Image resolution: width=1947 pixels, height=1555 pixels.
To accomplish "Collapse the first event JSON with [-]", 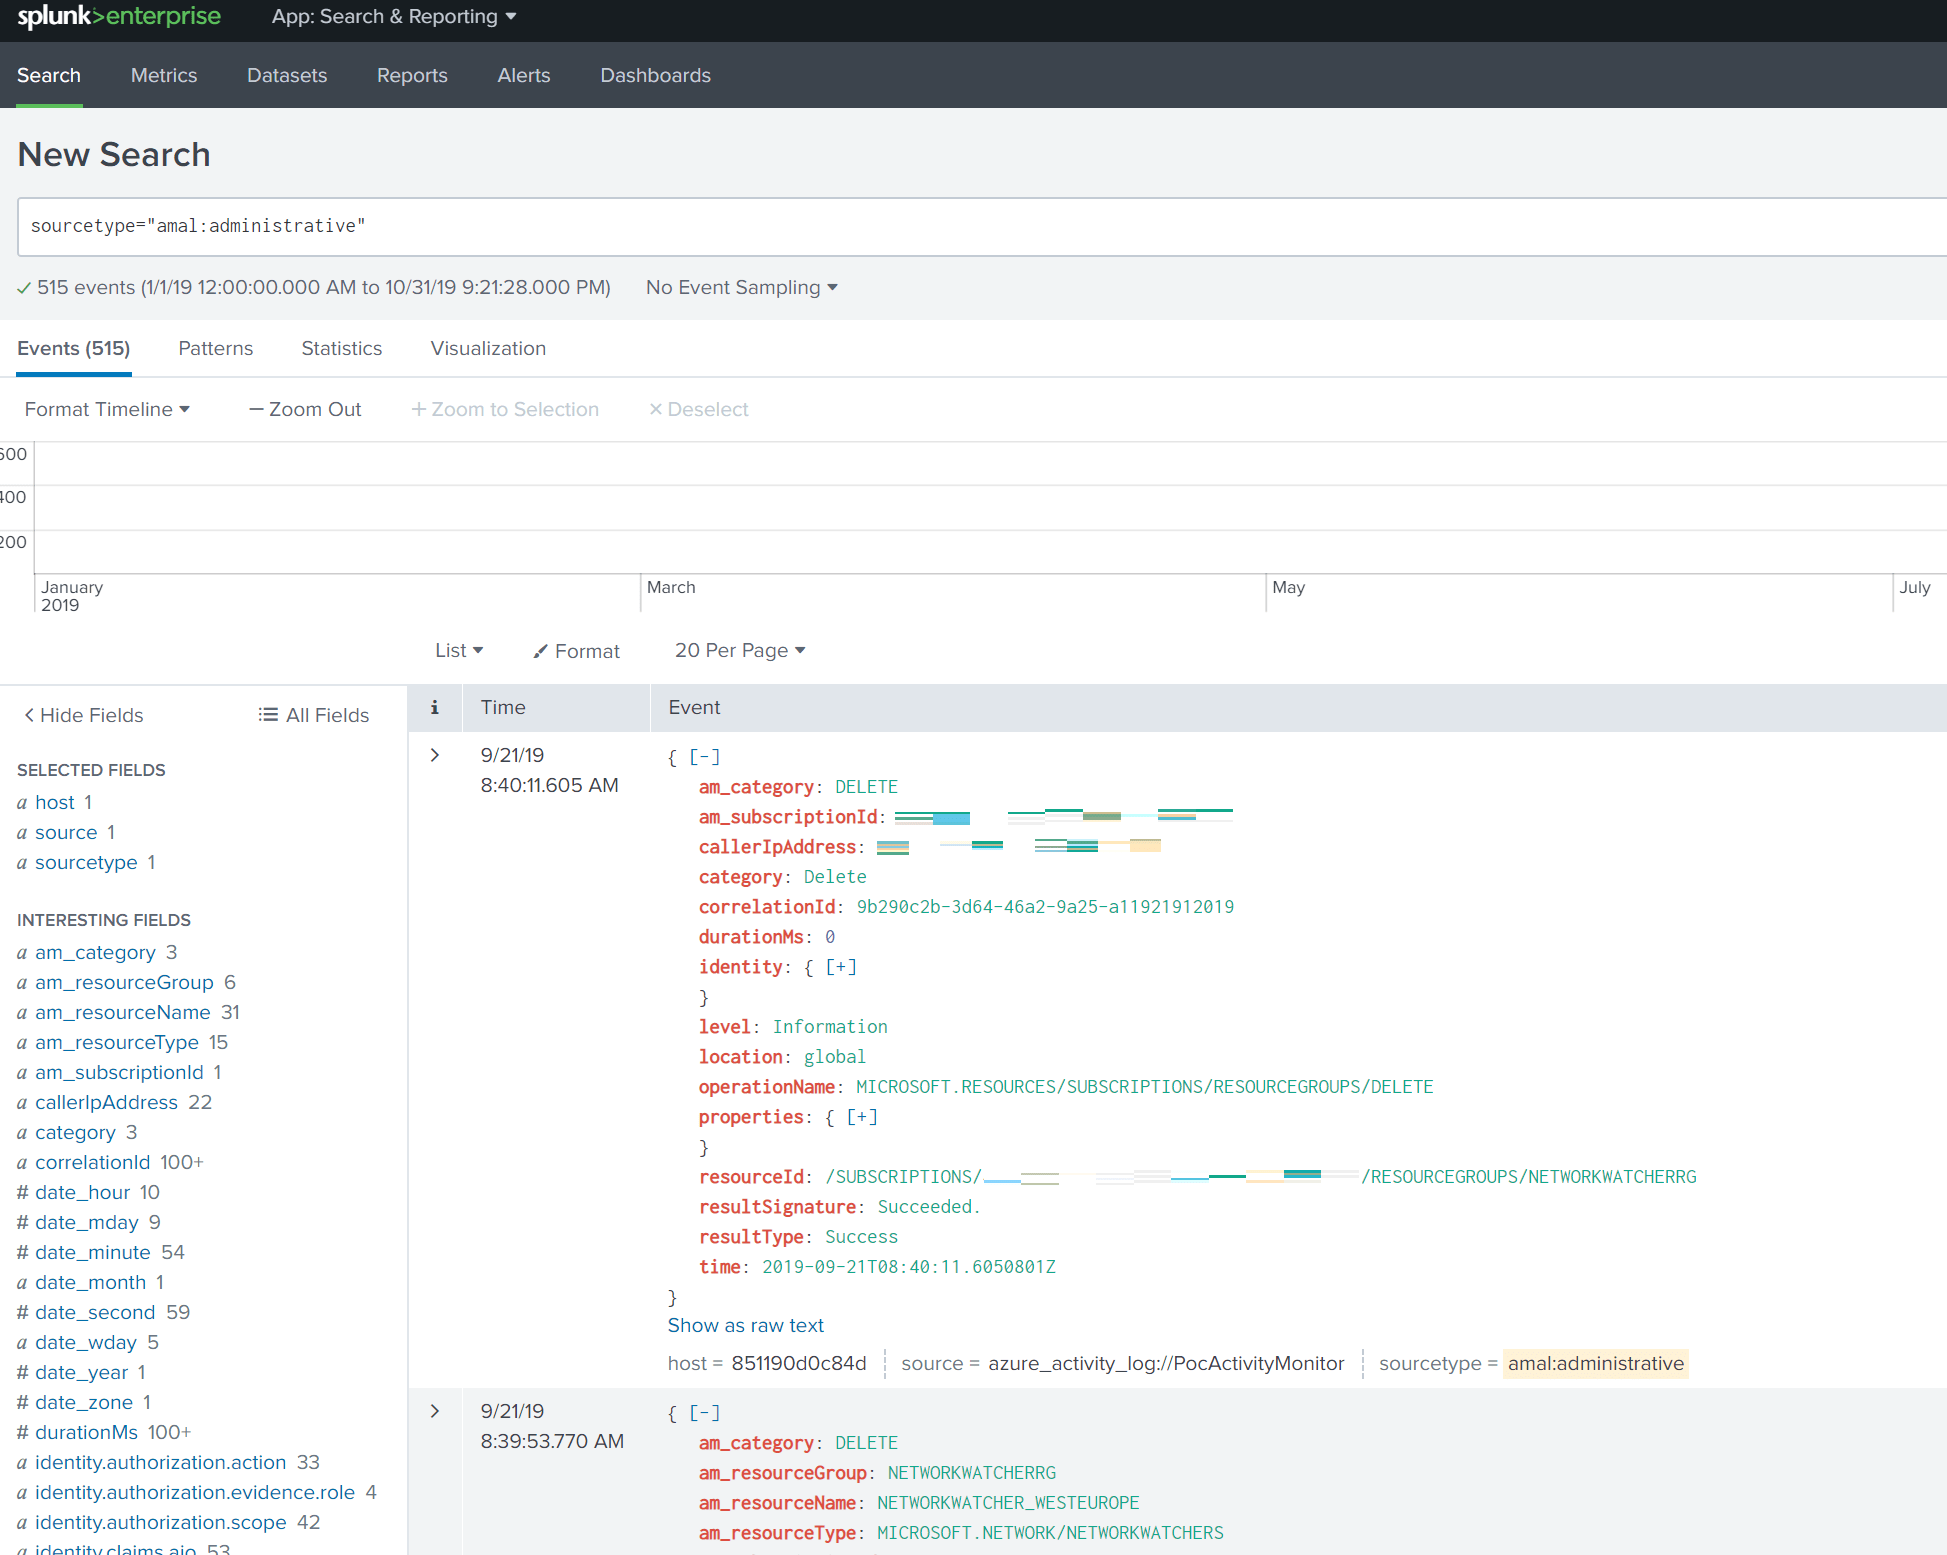I will pyautogui.click(x=705, y=757).
